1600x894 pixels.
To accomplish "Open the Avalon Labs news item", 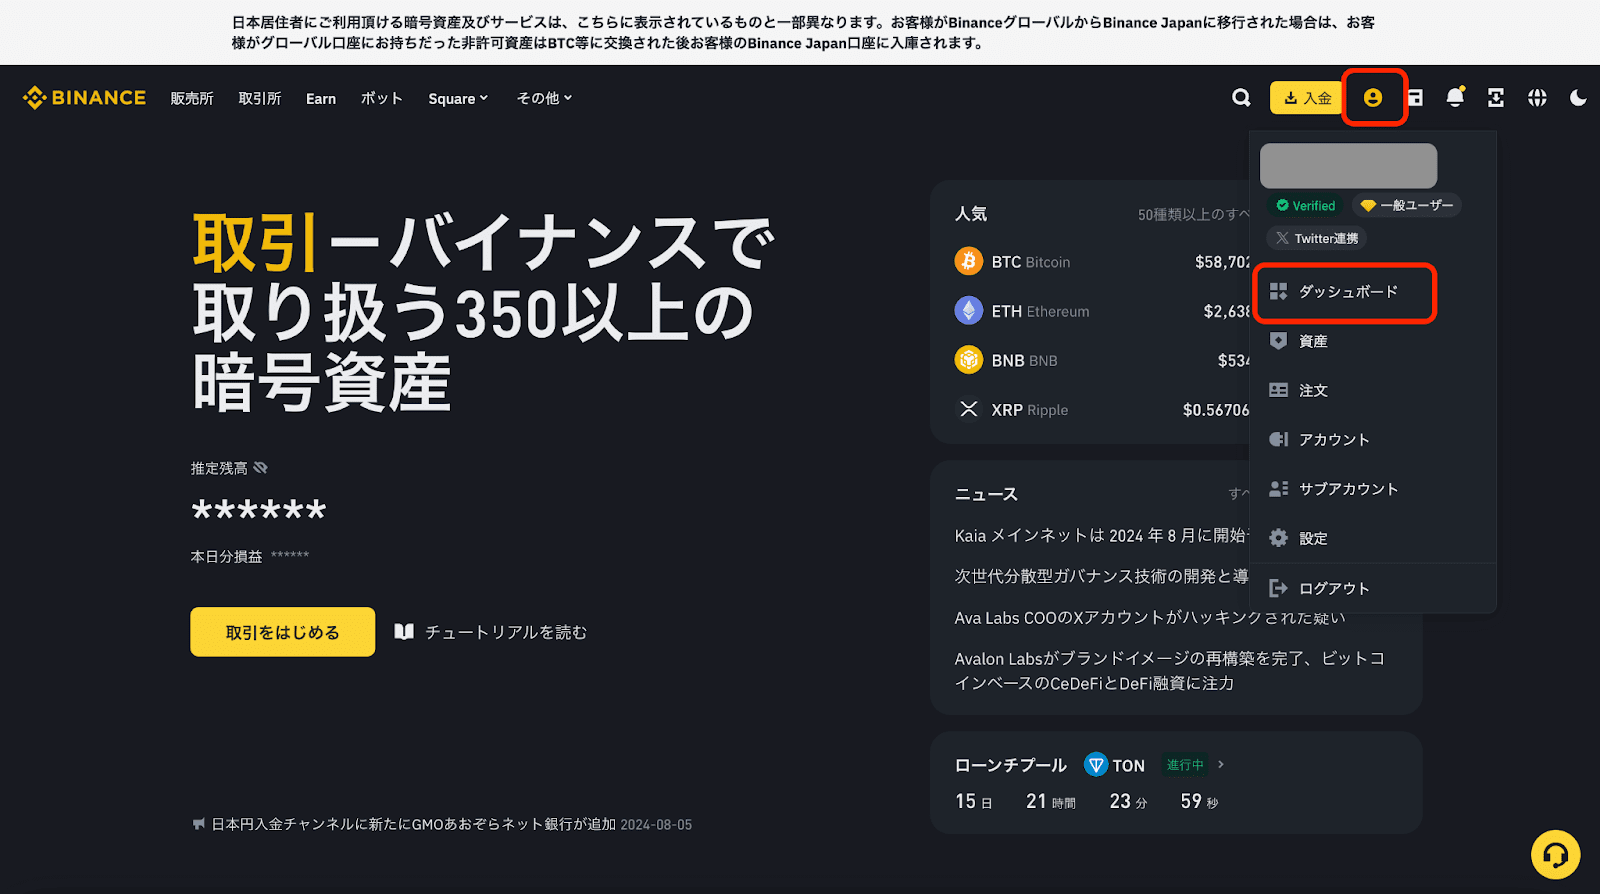I will click(1170, 671).
